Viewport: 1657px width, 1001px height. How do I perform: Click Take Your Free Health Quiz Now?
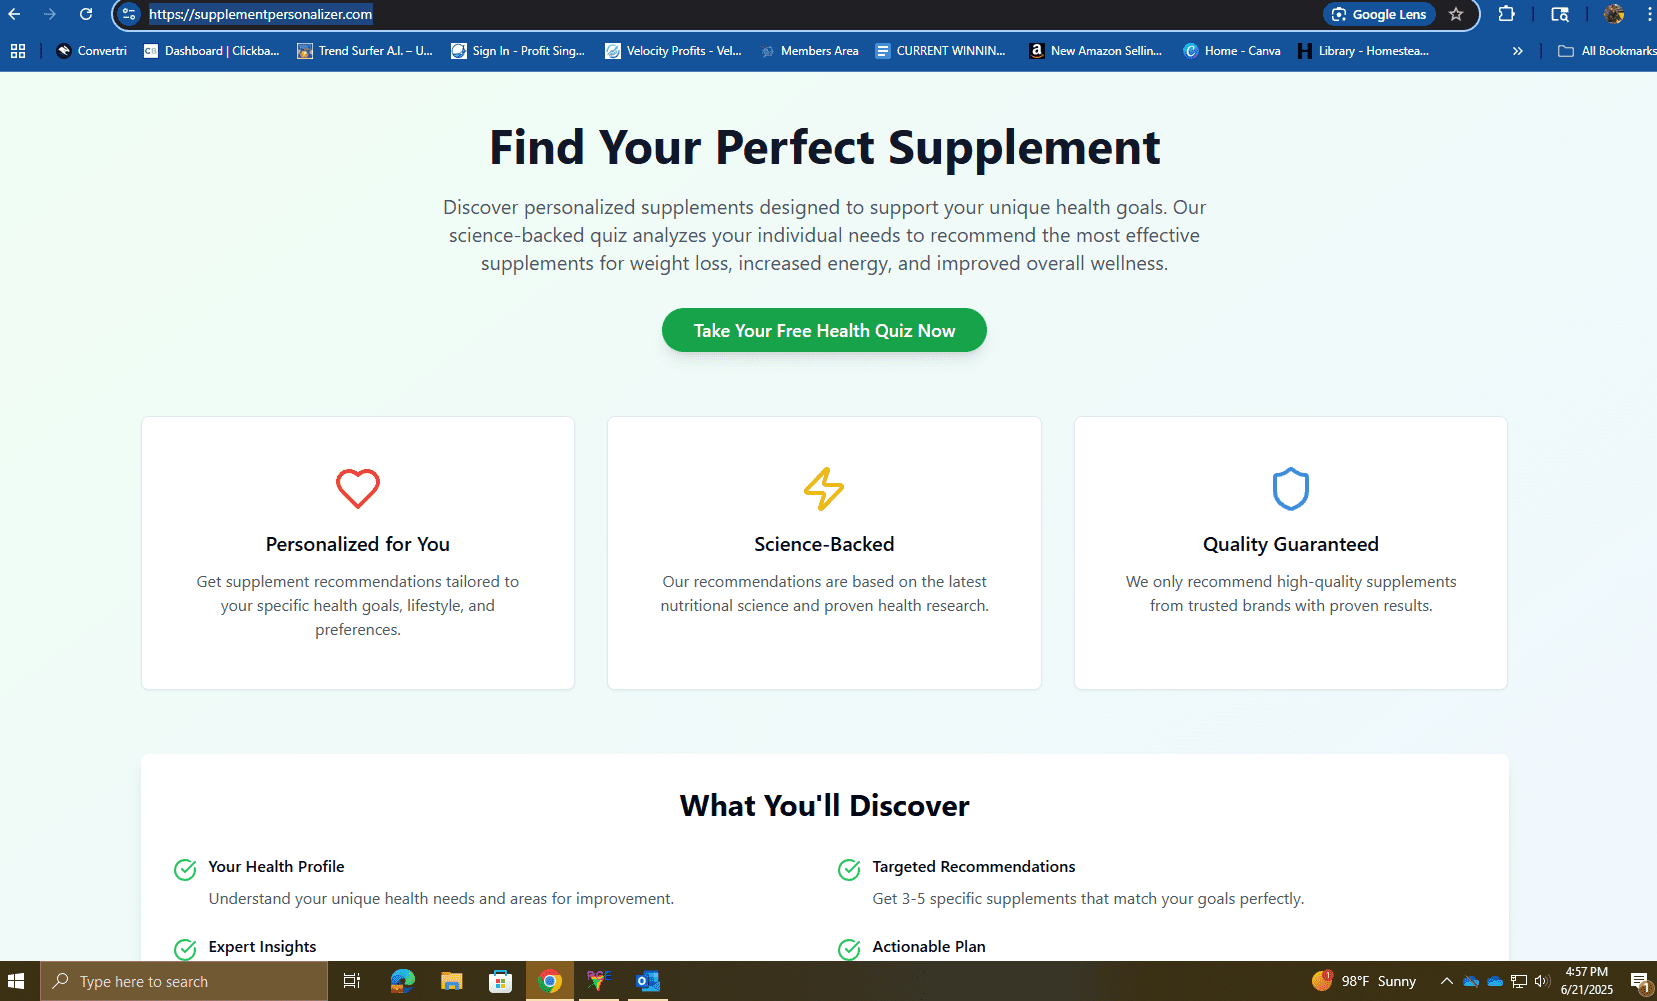(823, 330)
